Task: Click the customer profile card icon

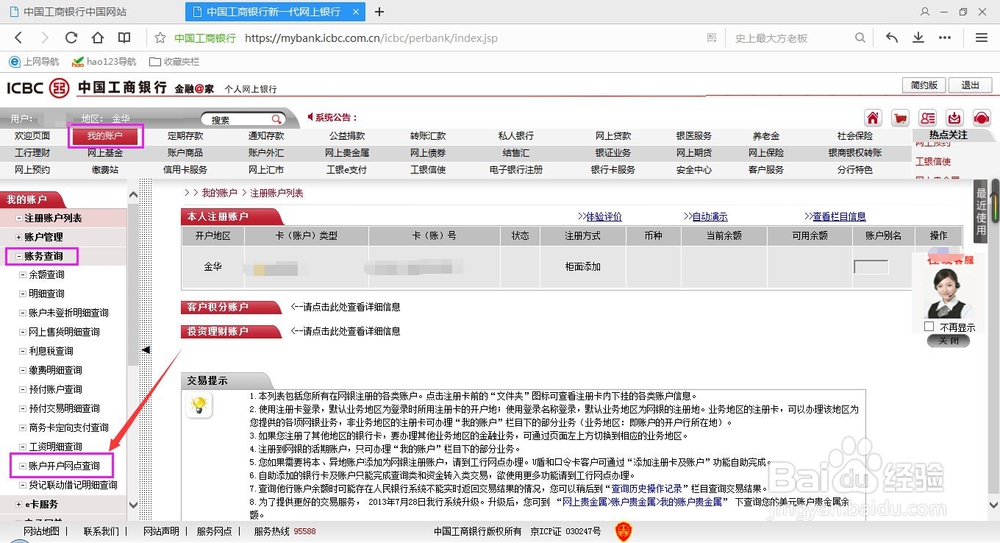Action: point(927,118)
